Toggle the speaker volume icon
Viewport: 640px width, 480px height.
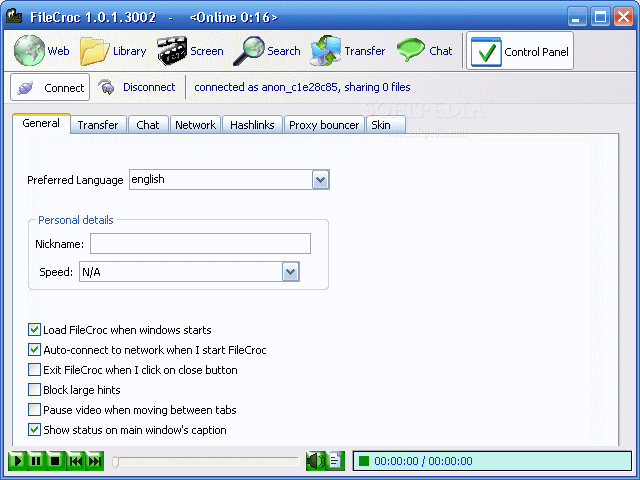point(316,461)
